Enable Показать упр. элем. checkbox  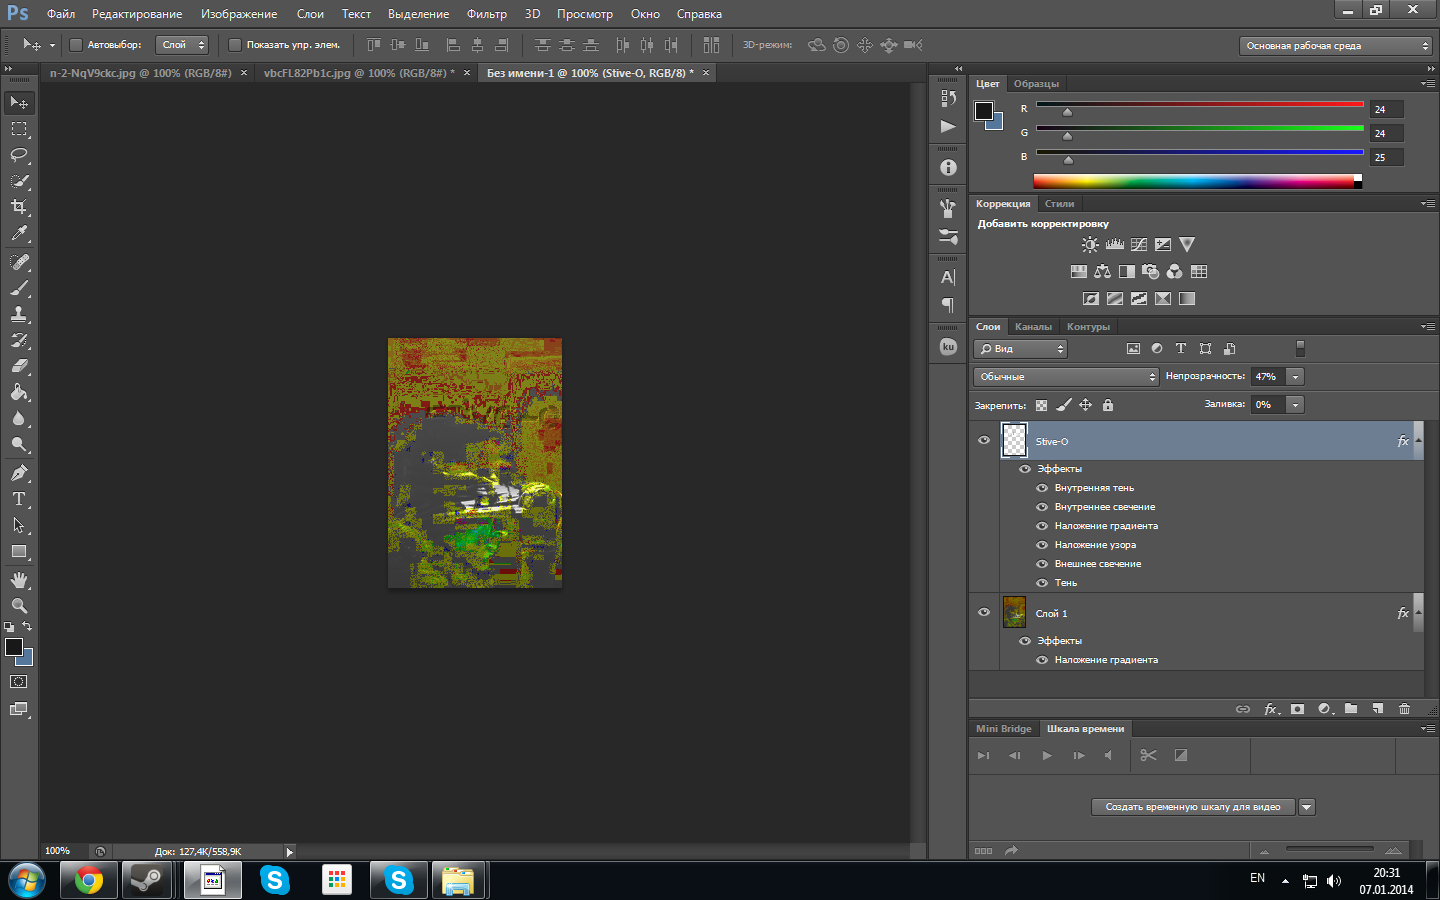coord(235,45)
